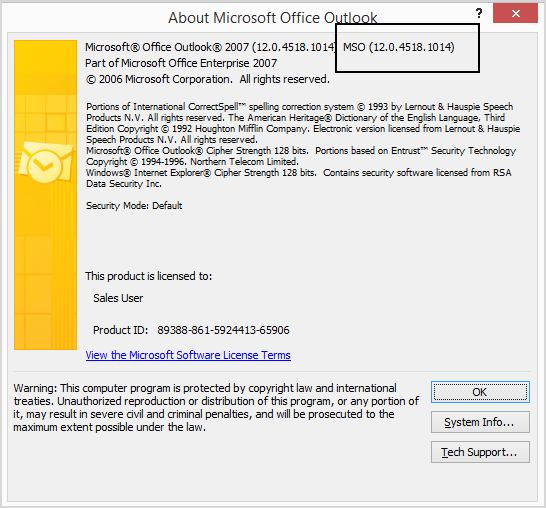Select the Product ID number 89388-861-5924413-65906
Viewport: 546px width, 508px height.
[223, 330]
